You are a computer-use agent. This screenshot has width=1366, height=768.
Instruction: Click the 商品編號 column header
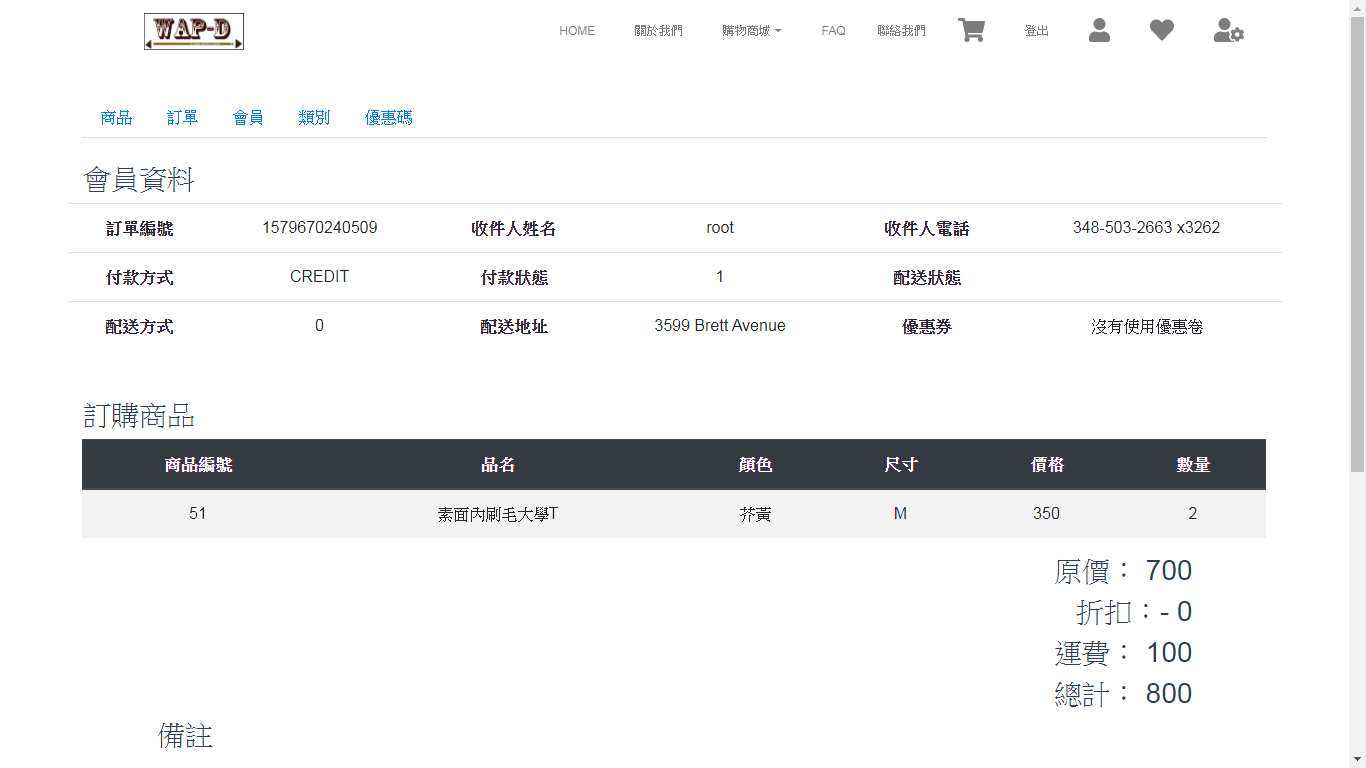pos(198,465)
